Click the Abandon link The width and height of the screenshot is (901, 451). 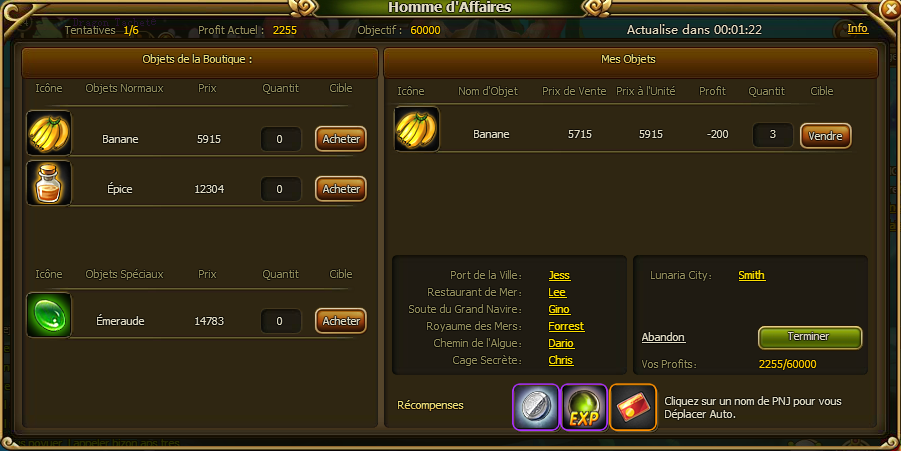(x=663, y=337)
